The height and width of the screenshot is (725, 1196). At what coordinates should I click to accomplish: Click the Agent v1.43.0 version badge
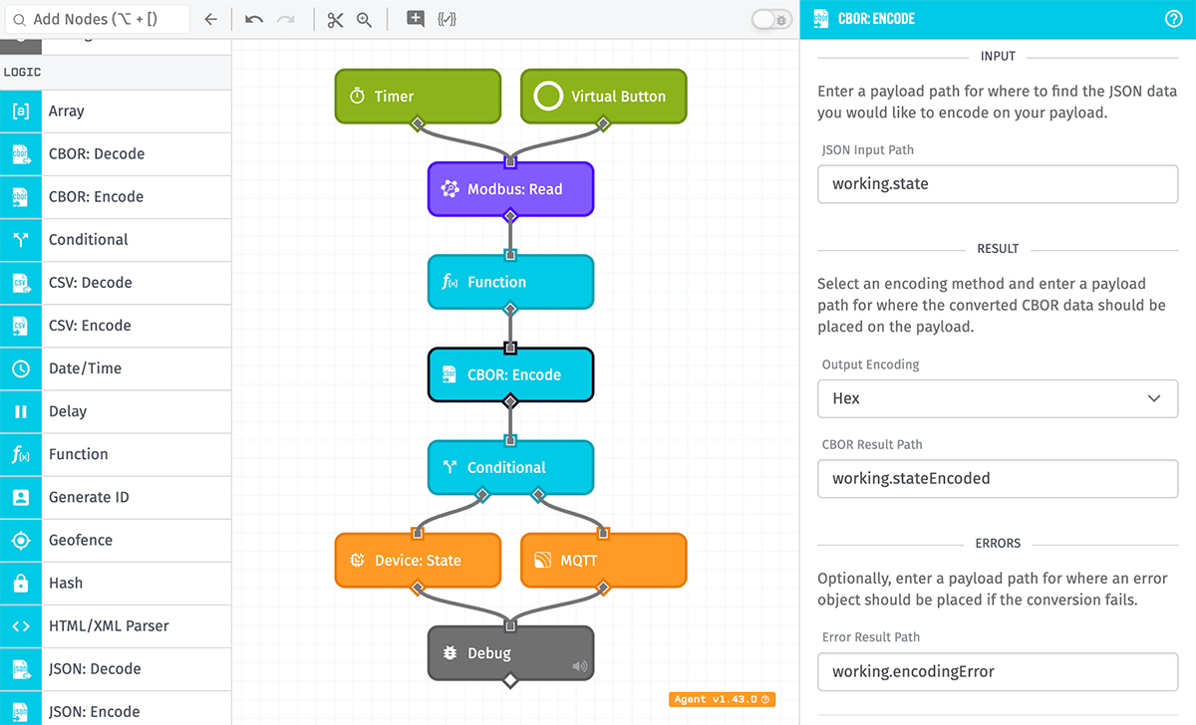(720, 699)
